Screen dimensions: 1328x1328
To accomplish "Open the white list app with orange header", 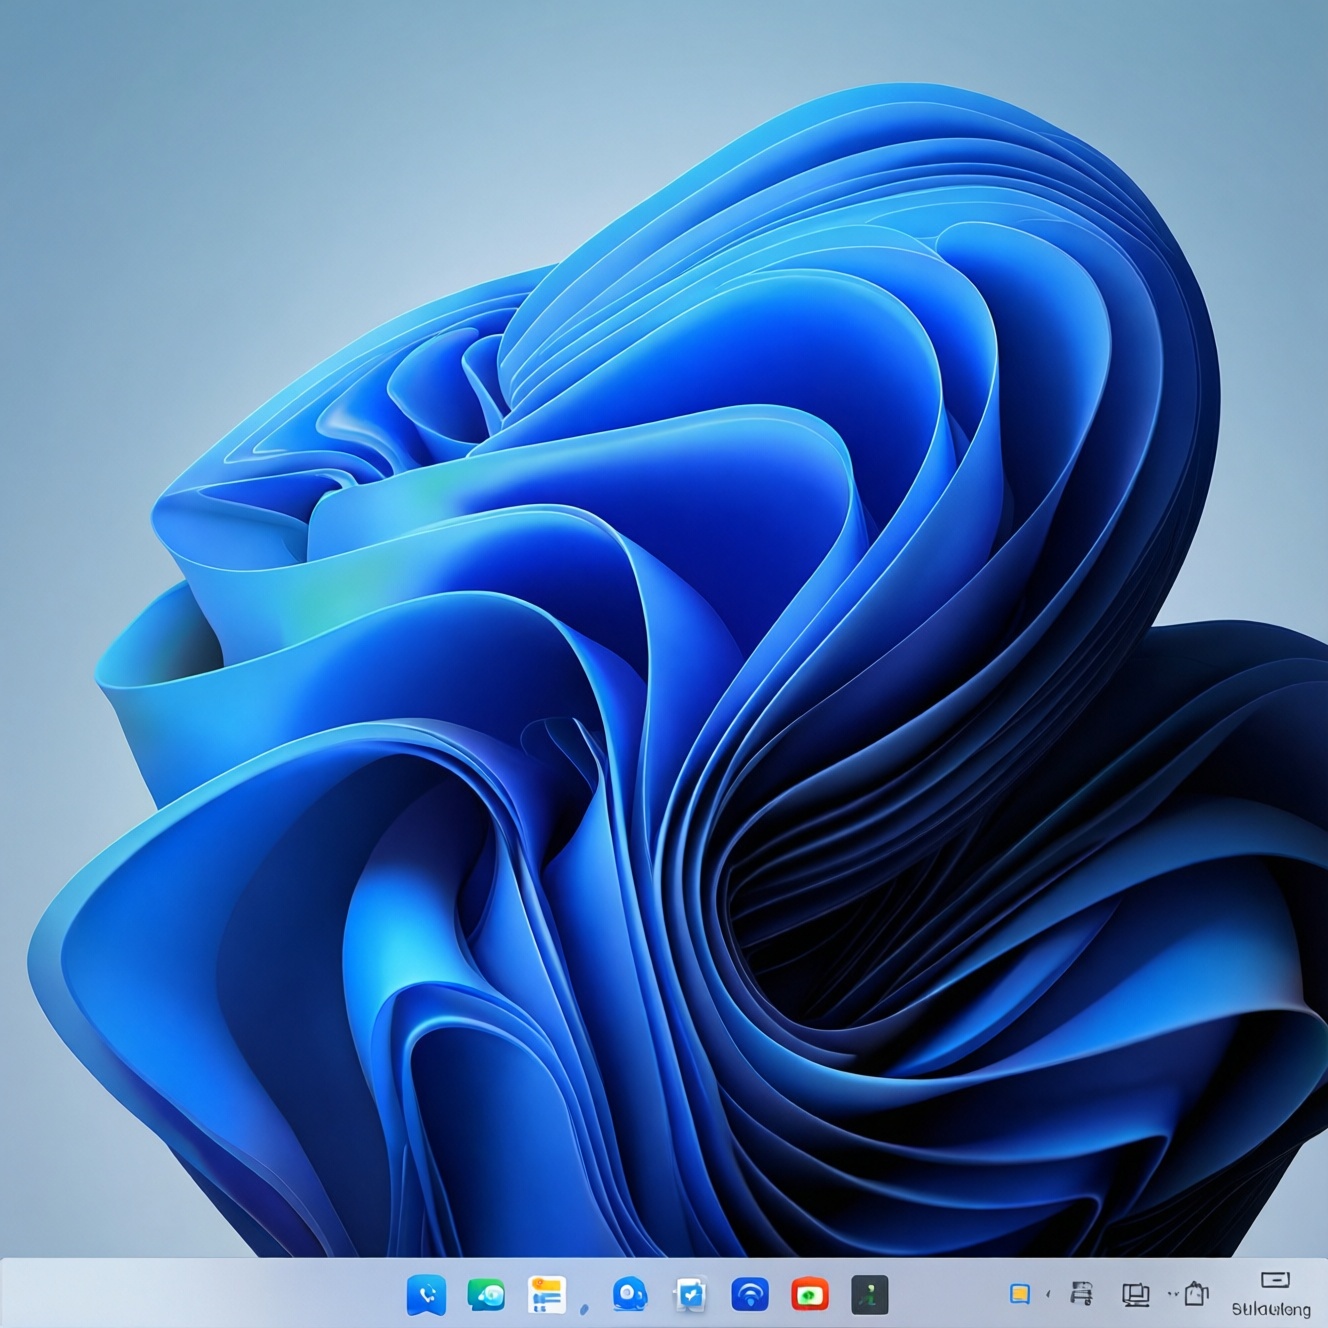I will click(x=547, y=1296).
